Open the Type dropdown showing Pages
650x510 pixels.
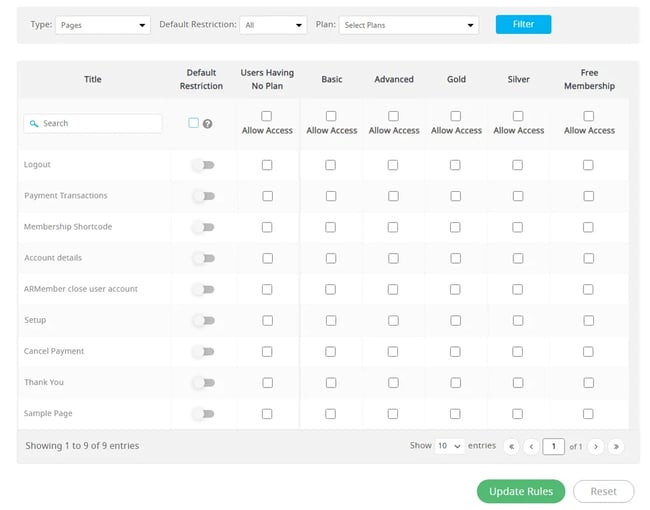[103, 25]
